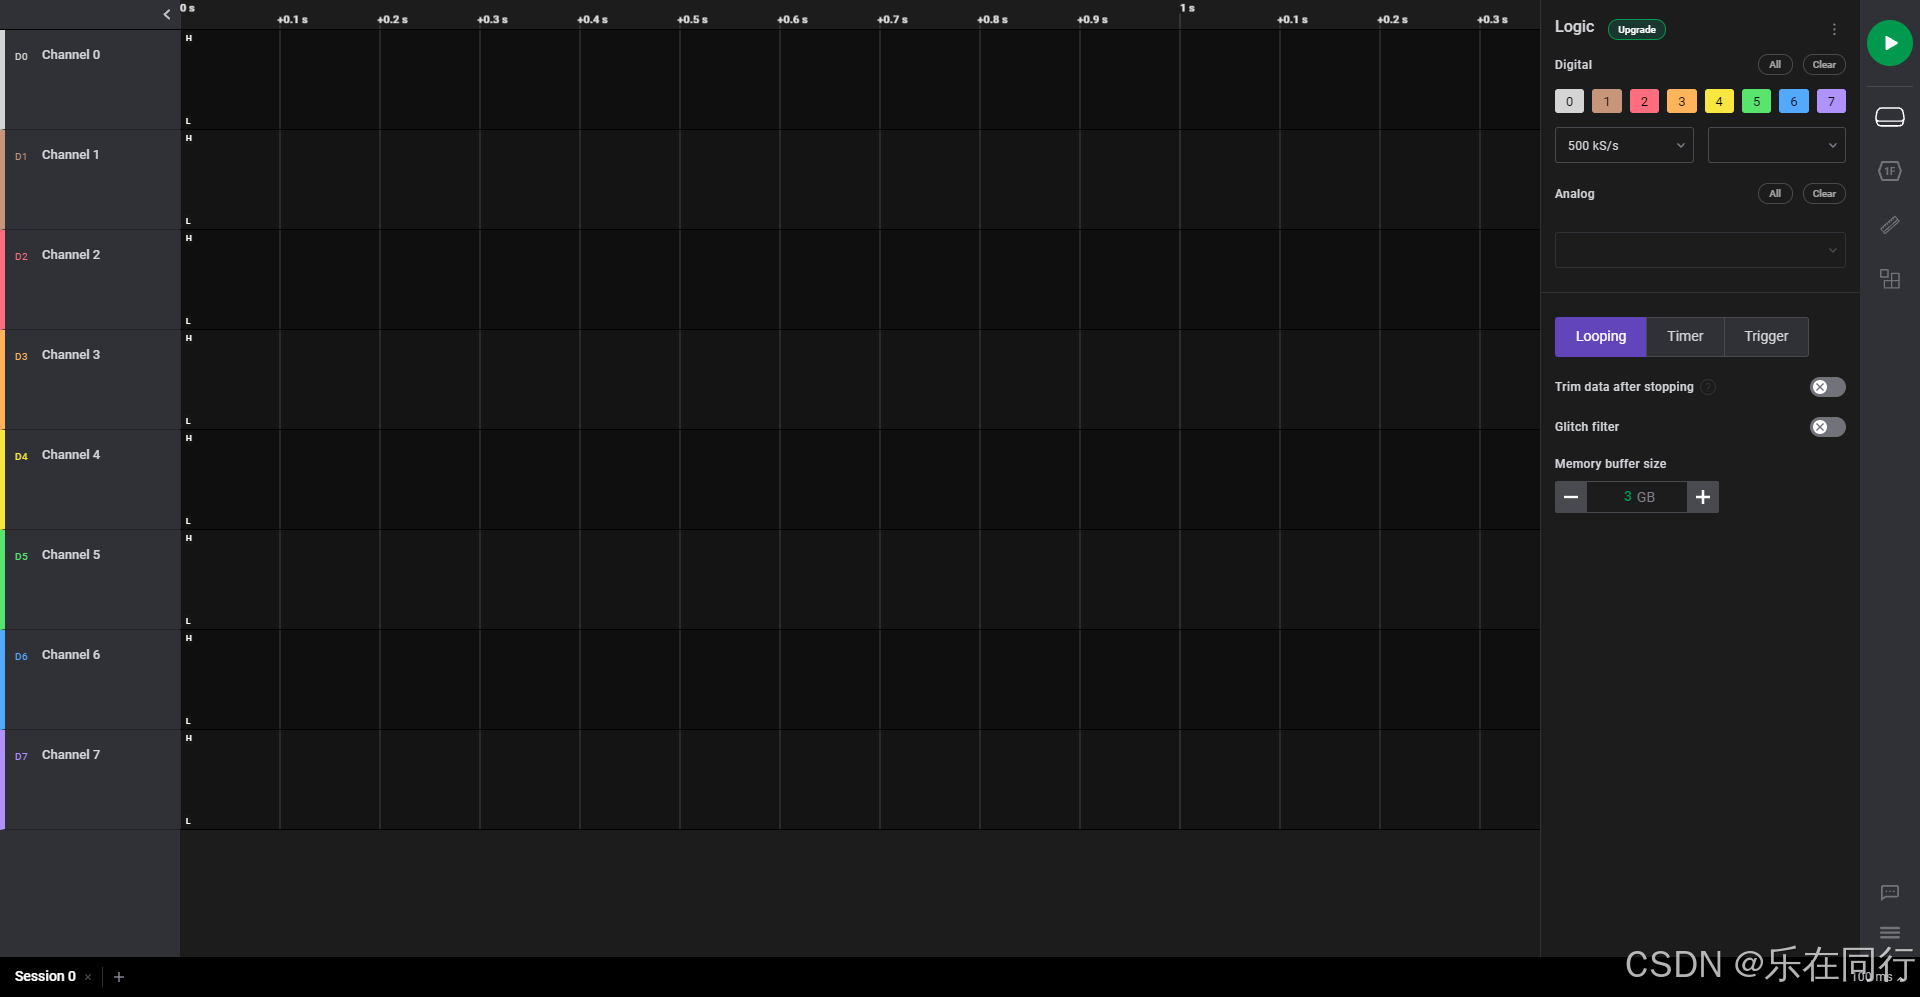Select Channel 2 row label
1920x997 pixels.
(x=71, y=255)
